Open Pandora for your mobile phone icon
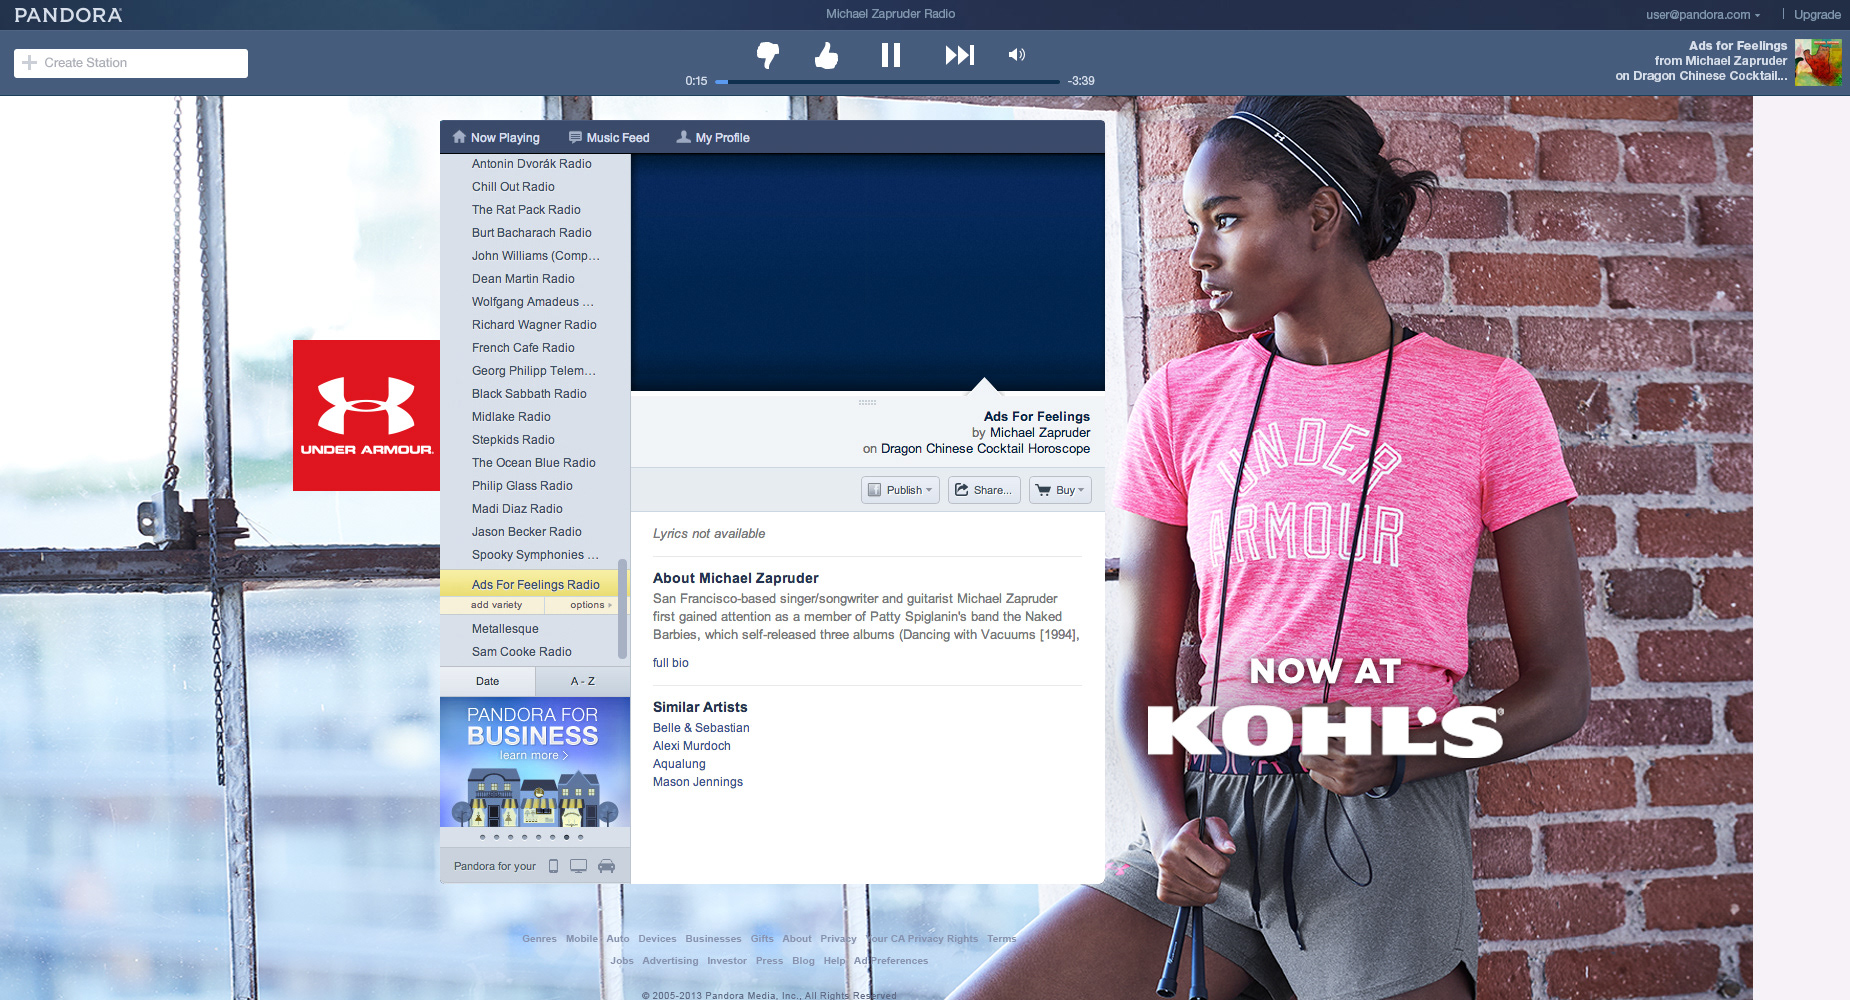The width and height of the screenshot is (1850, 1000). [x=553, y=866]
